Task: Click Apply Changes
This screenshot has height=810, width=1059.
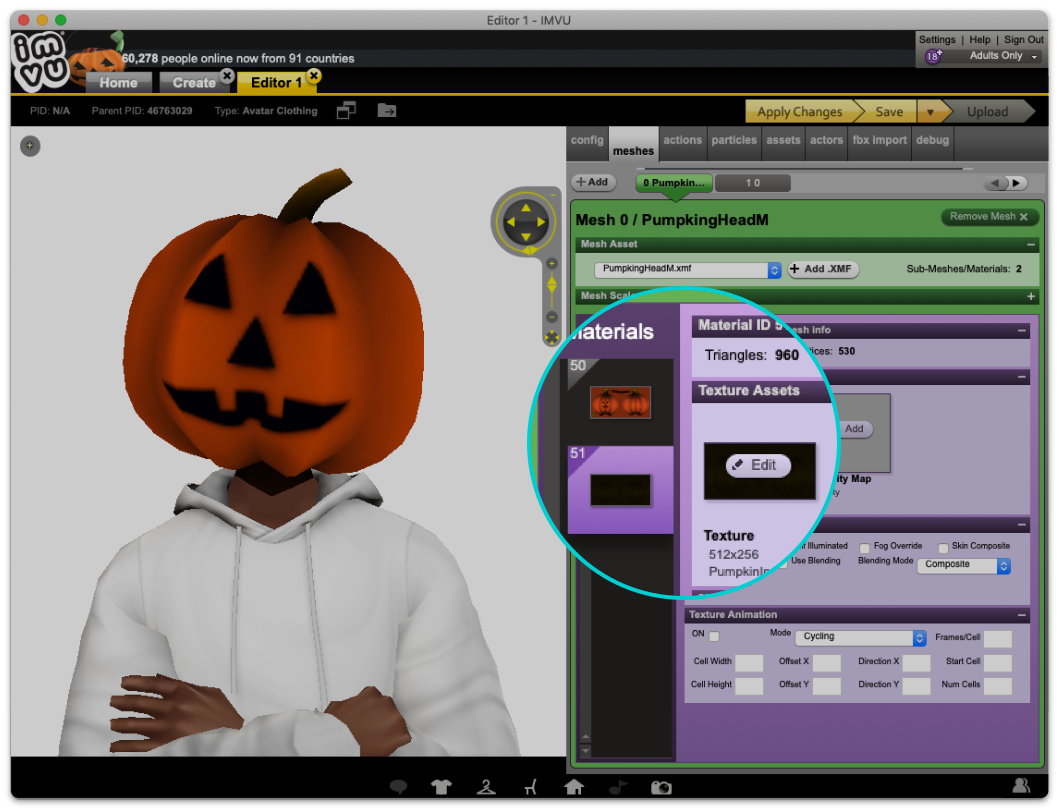Action: pos(800,111)
